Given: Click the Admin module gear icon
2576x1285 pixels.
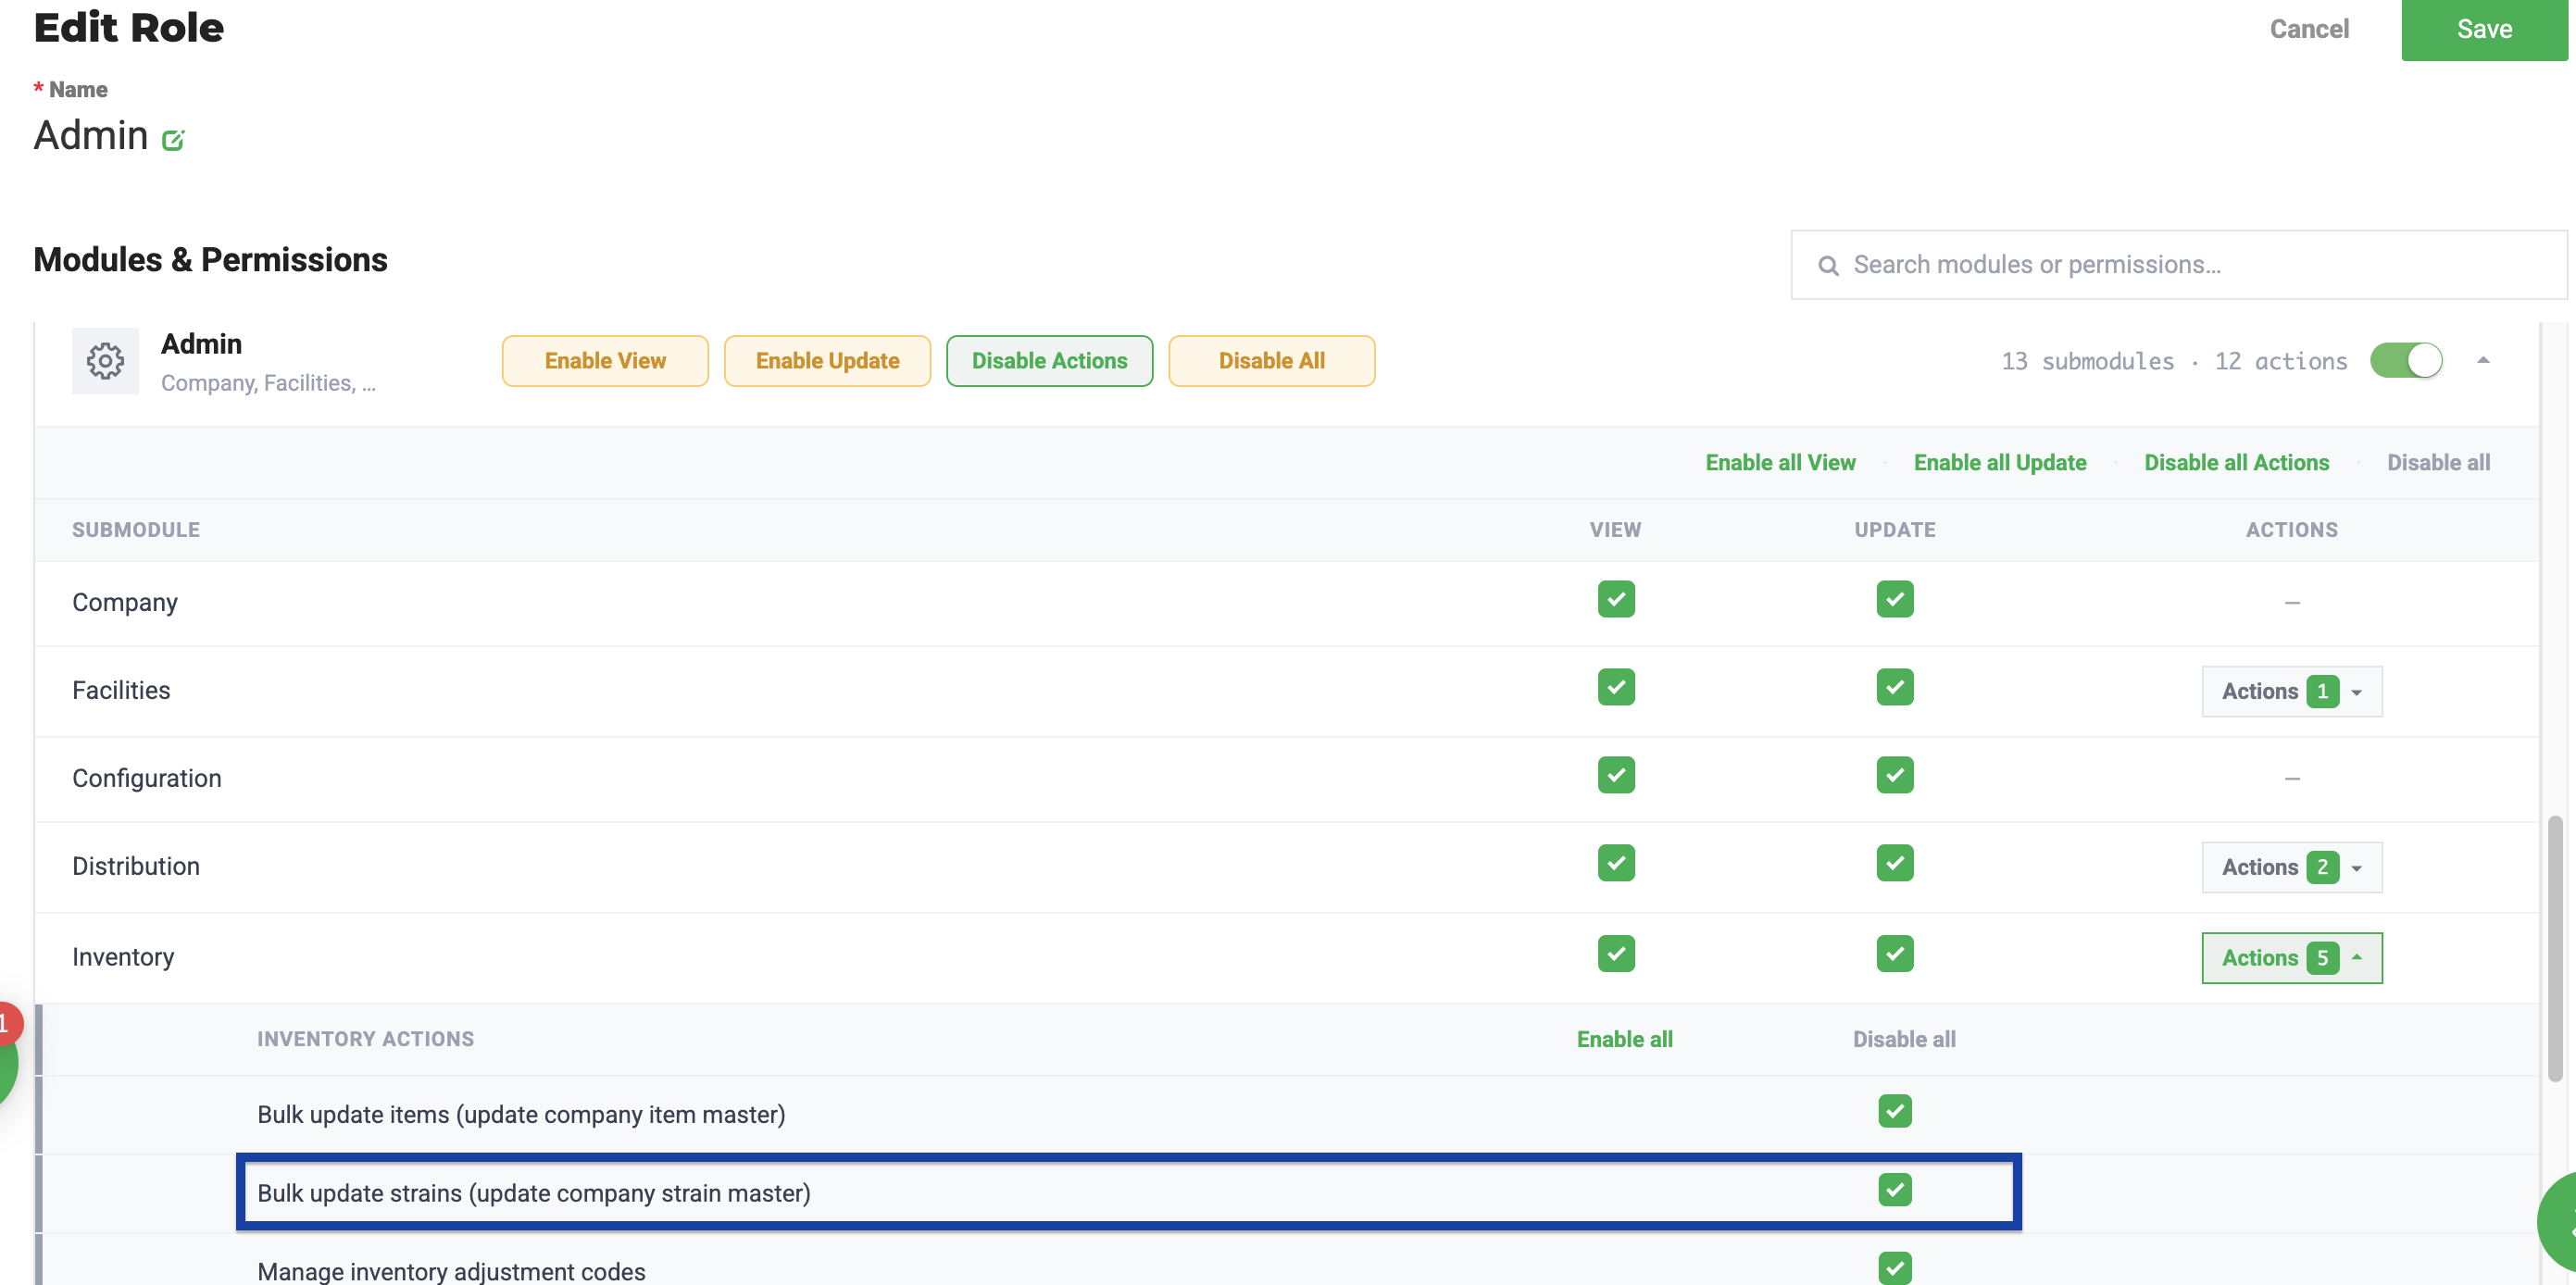Looking at the screenshot, I should click(105, 361).
